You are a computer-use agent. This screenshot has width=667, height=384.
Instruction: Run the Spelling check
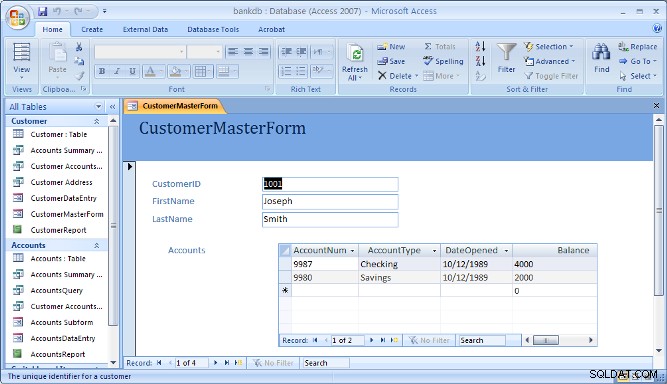click(x=443, y=61)
